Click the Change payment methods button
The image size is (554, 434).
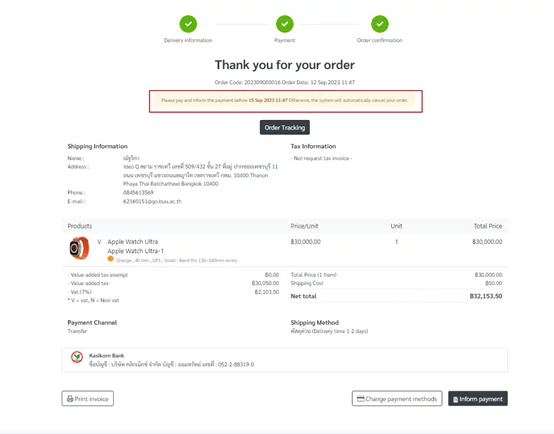pyautogui.click(x=397, y=398)
